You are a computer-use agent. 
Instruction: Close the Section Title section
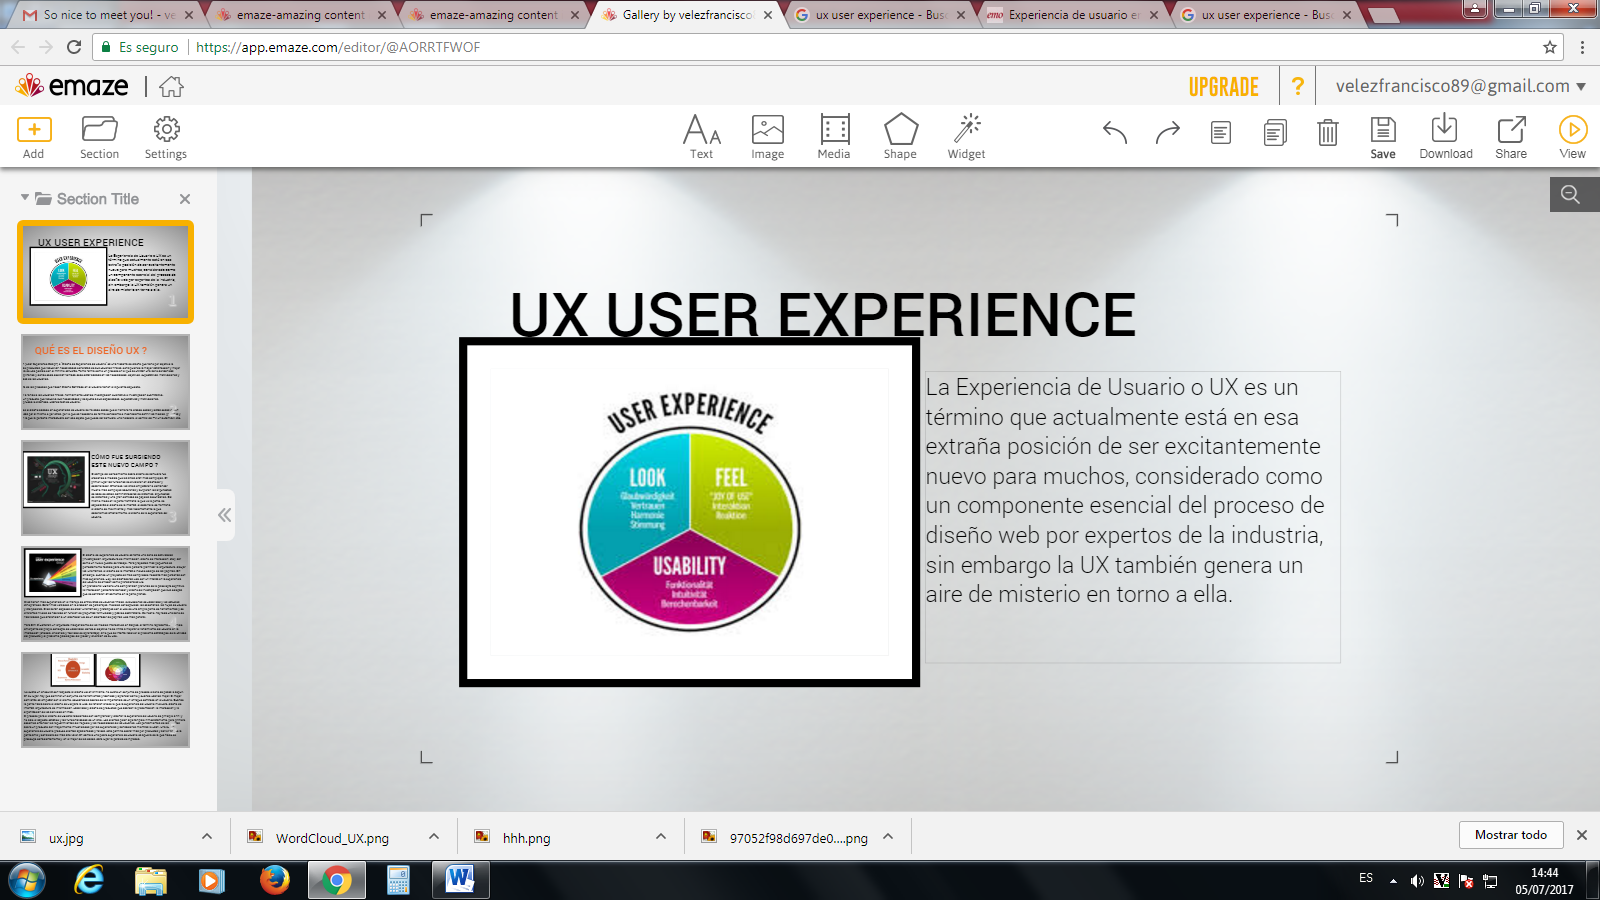185,199
